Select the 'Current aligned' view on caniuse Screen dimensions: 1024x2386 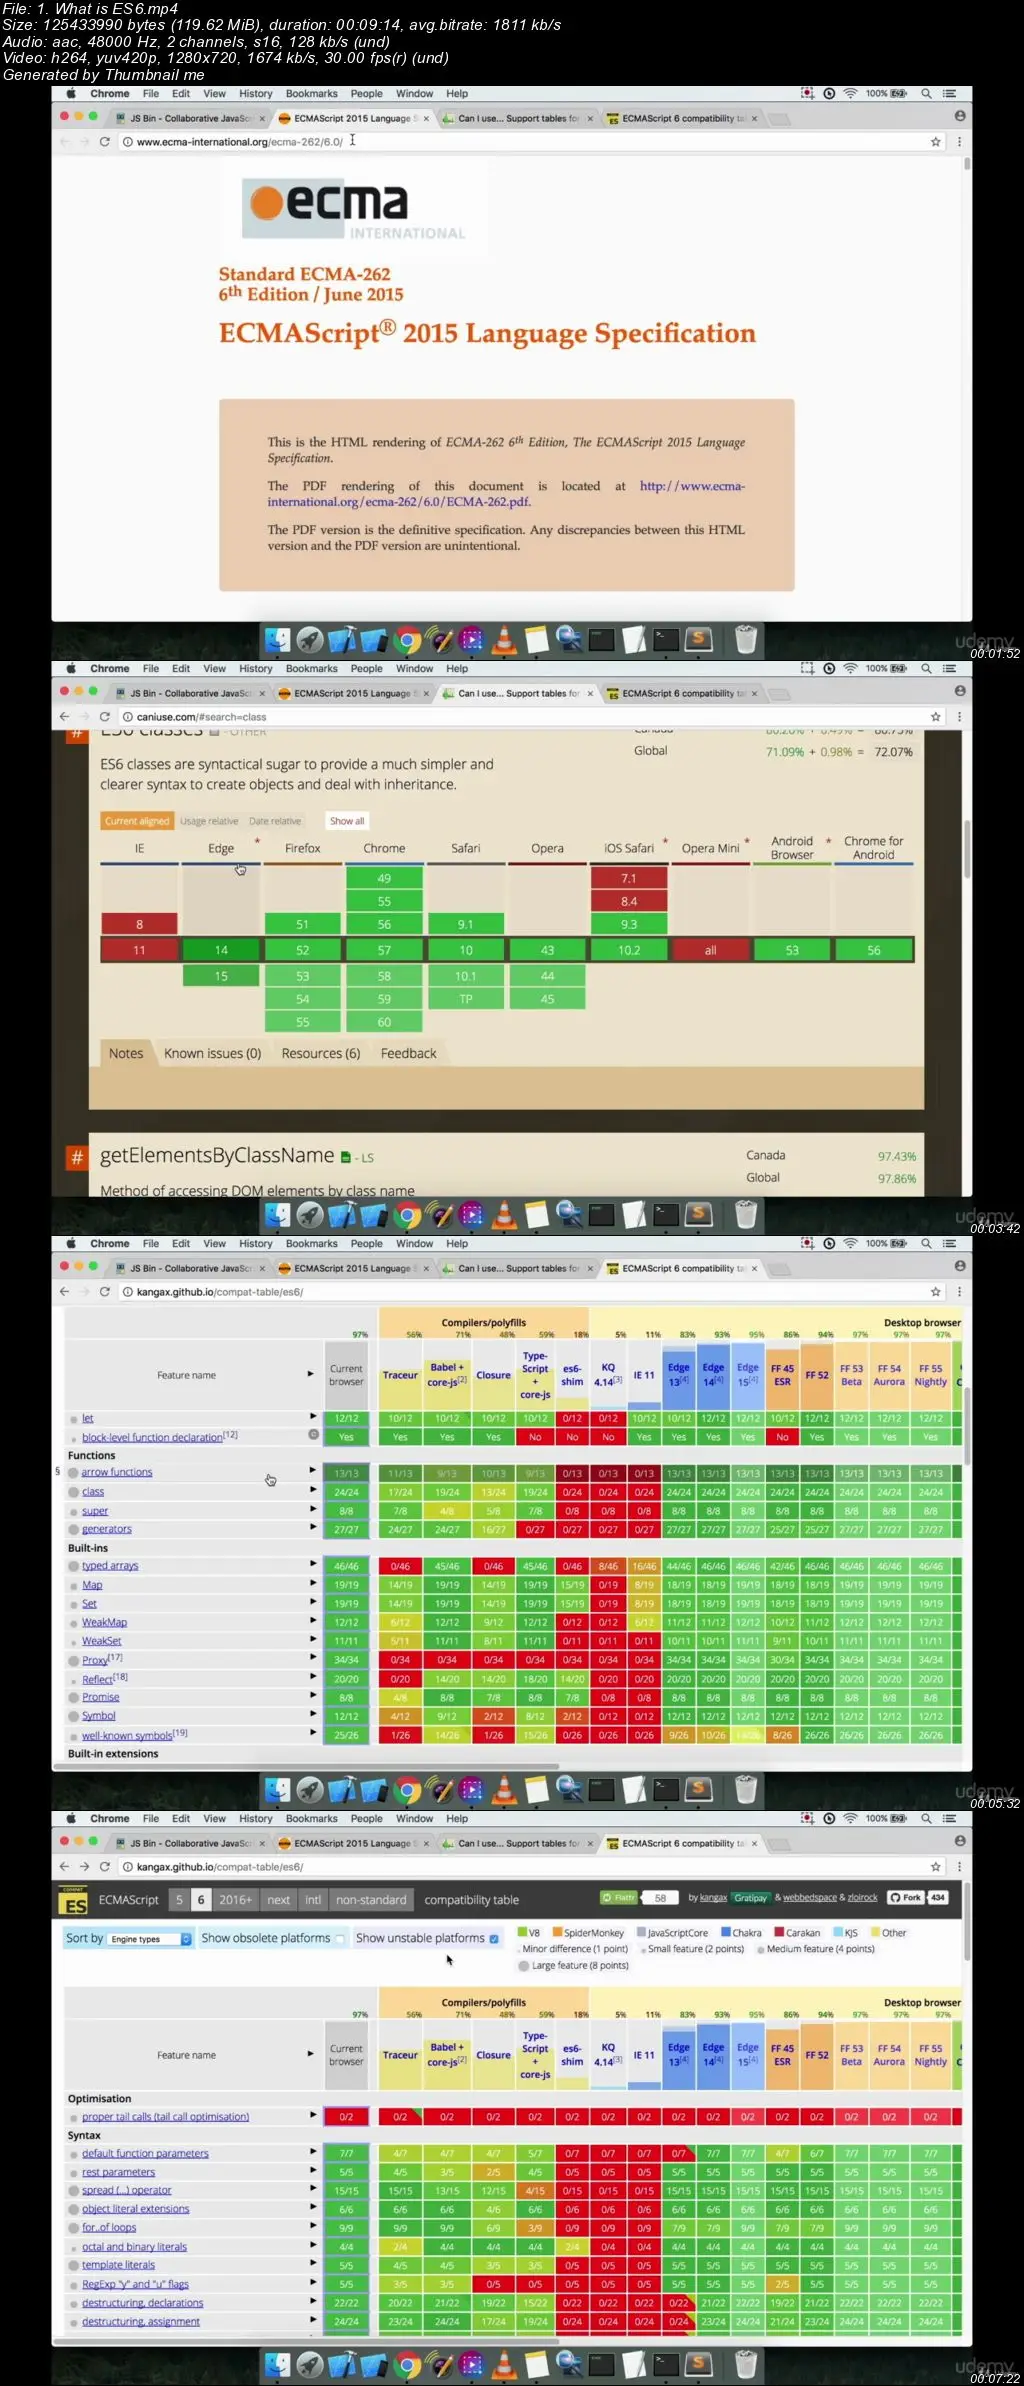pos(137,821)
